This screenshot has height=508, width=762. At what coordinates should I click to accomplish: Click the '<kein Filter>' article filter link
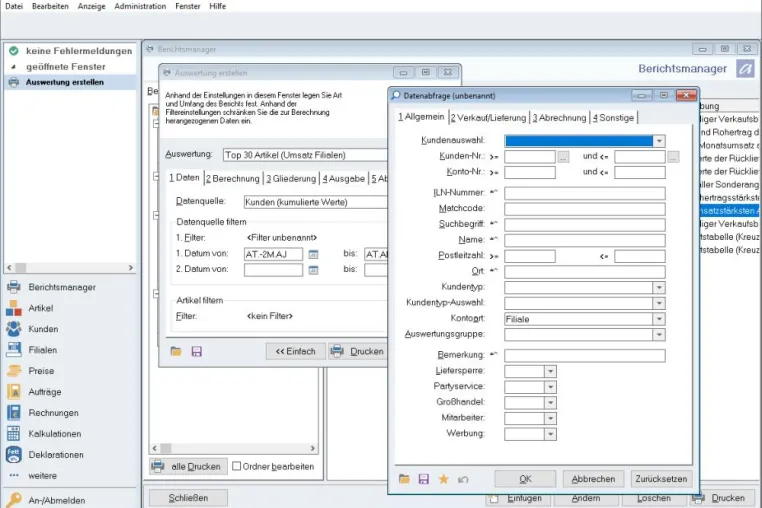click(270, 316)
